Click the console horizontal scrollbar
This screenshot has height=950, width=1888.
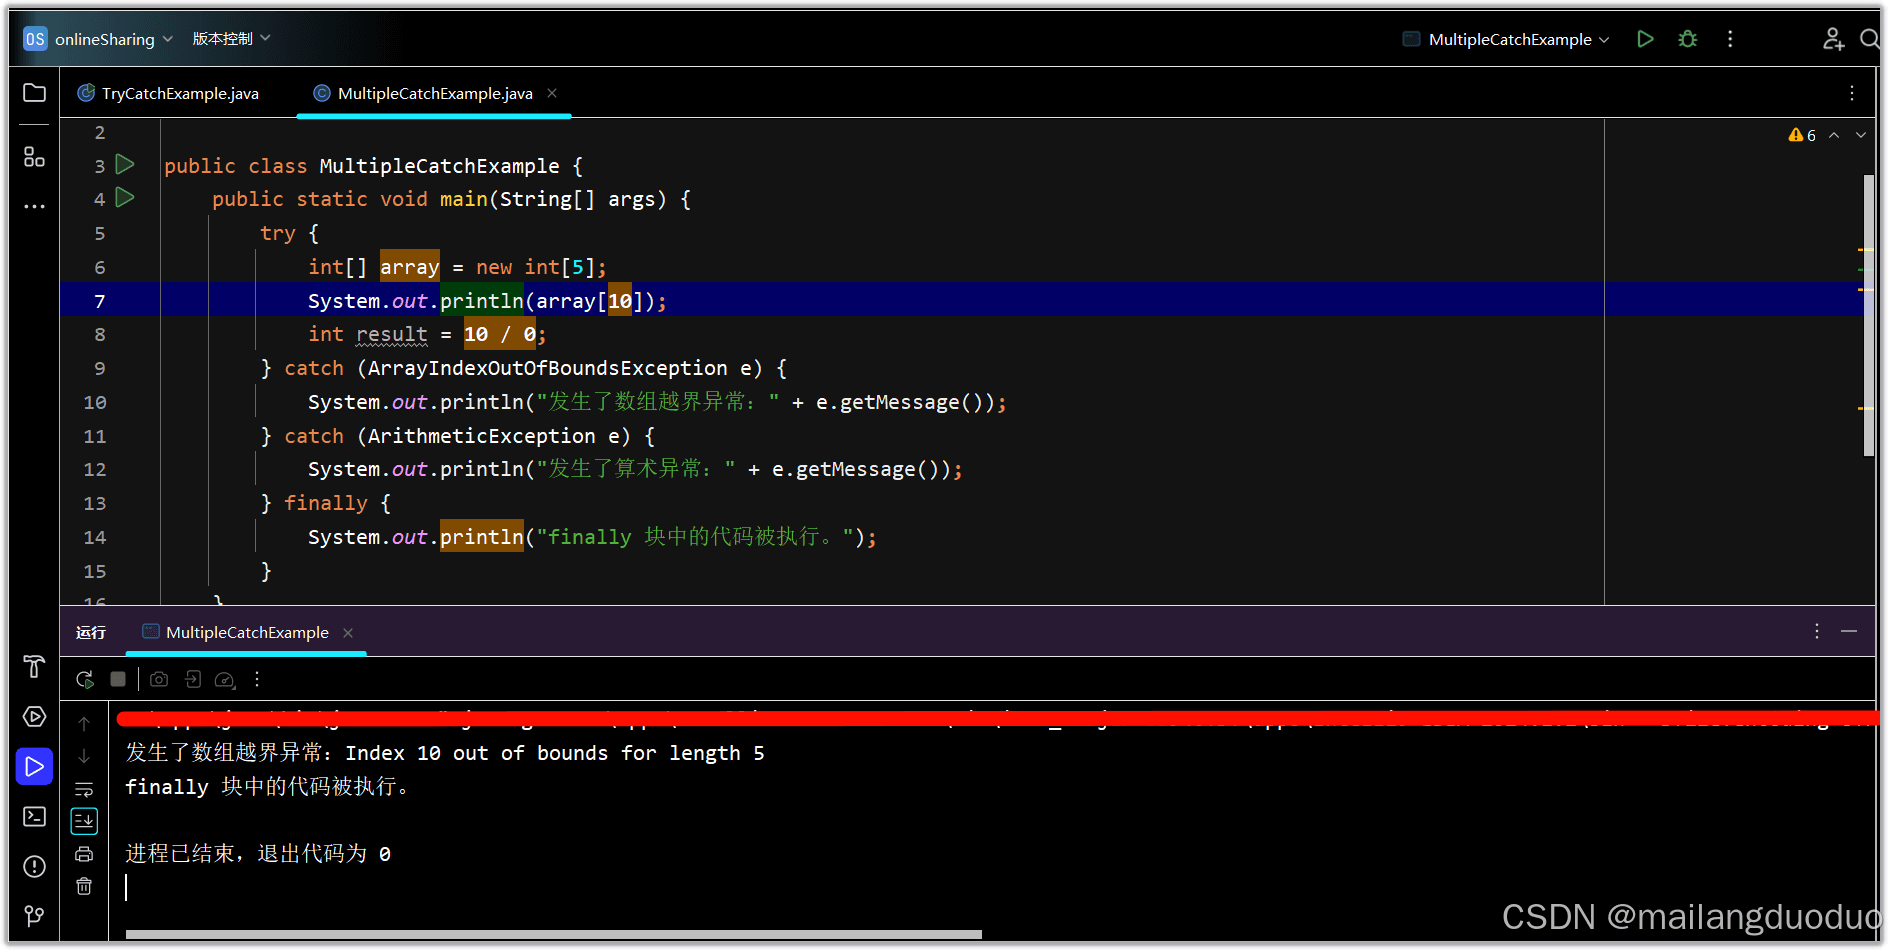(553, 935)
